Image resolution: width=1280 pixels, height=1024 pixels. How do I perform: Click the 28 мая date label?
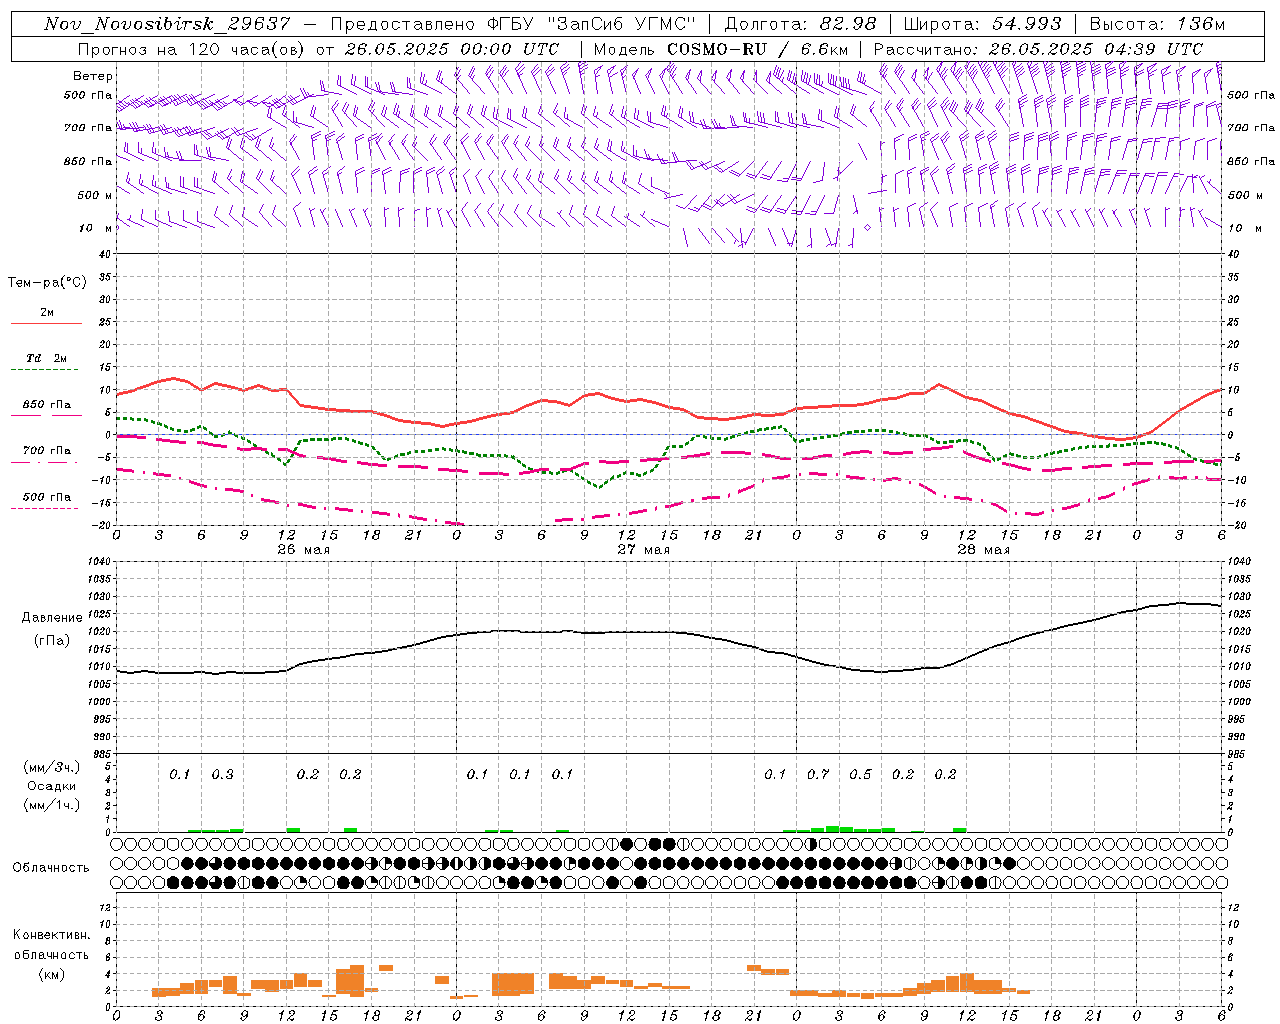[983, 550]
